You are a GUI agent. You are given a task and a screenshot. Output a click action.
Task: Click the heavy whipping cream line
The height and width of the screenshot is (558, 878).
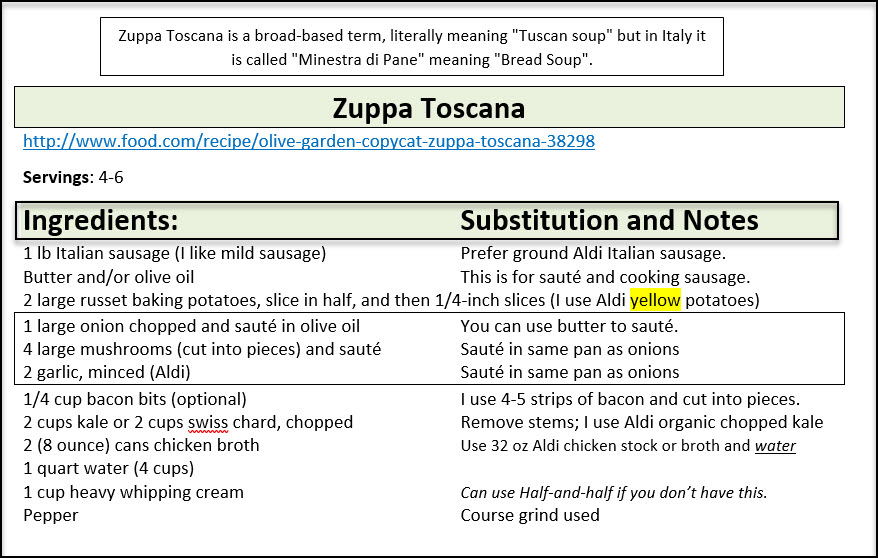133,492
